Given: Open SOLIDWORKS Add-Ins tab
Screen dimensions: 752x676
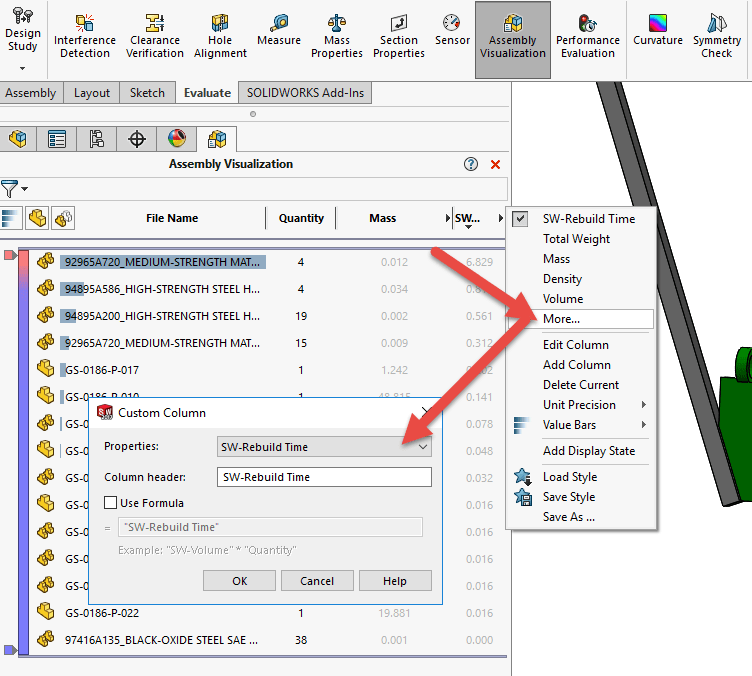Looking at the screenshot, I should [305, 93].
